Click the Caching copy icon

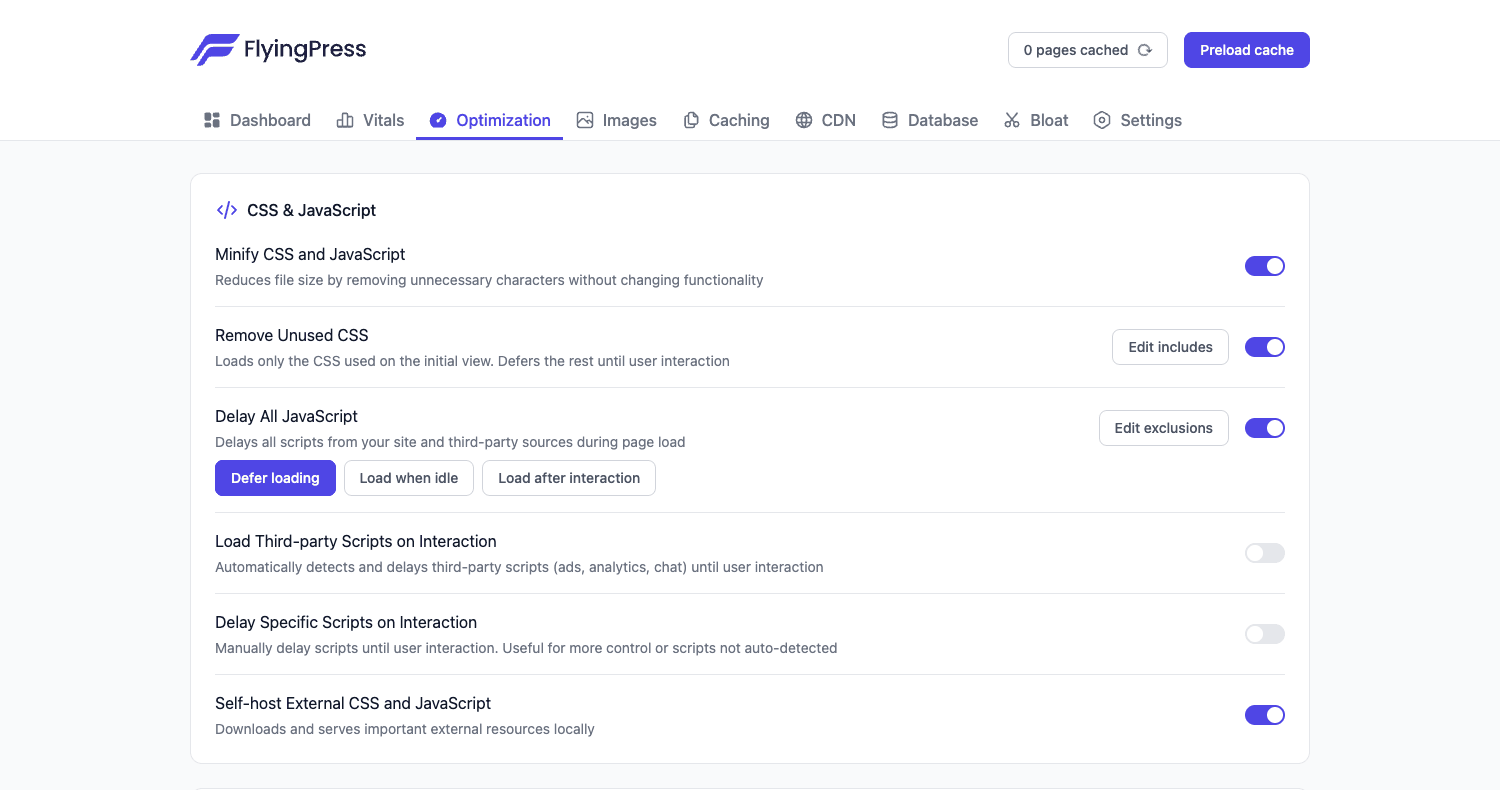tap(691, 120)
